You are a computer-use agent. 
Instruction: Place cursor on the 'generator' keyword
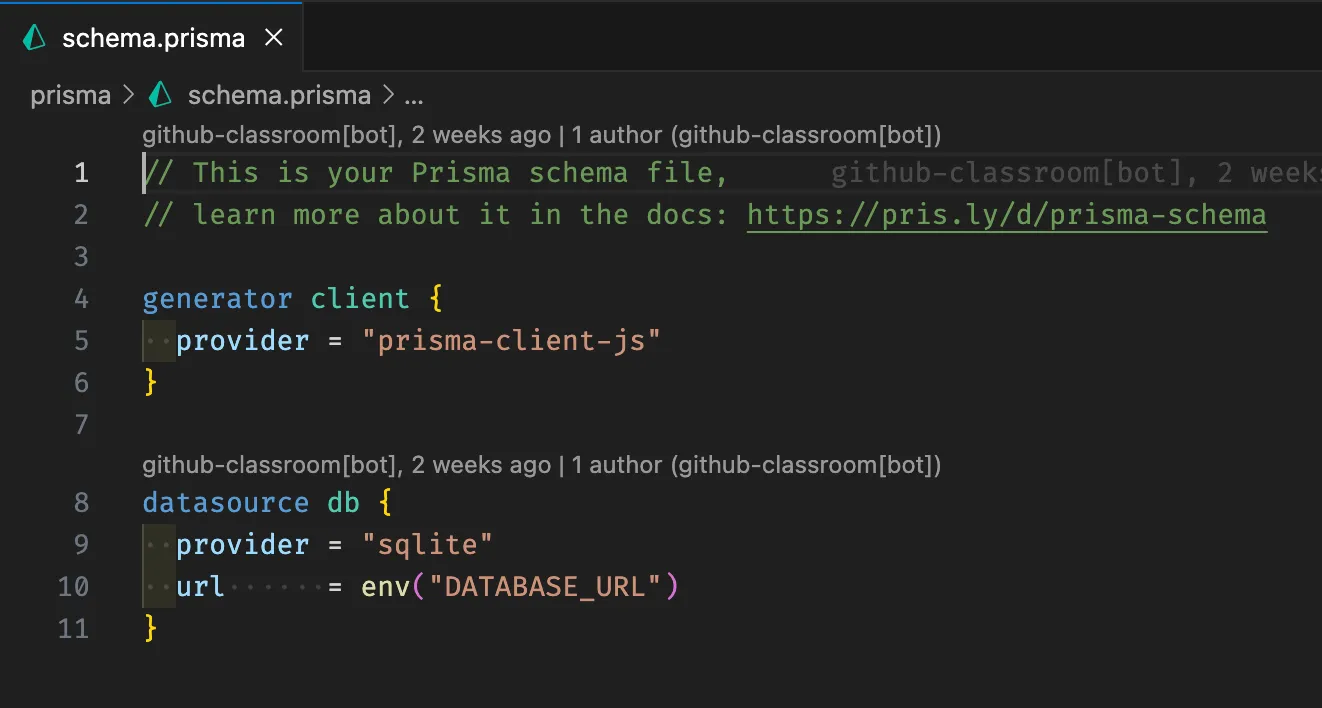[x=218, y=299]
